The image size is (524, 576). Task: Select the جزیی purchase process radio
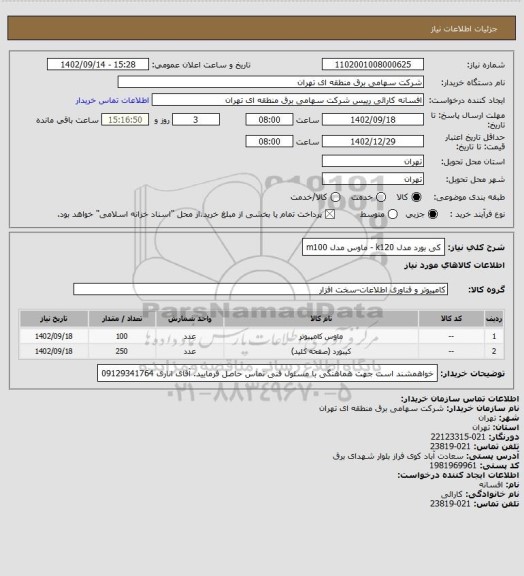[x=433, y=214]
